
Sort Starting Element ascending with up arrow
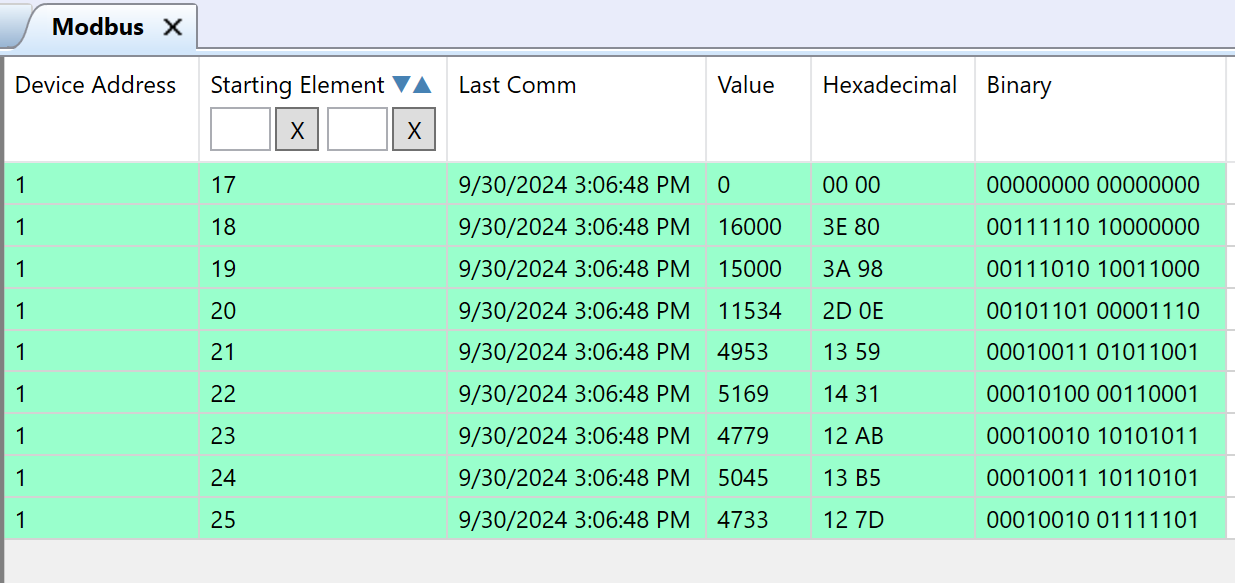422,85
